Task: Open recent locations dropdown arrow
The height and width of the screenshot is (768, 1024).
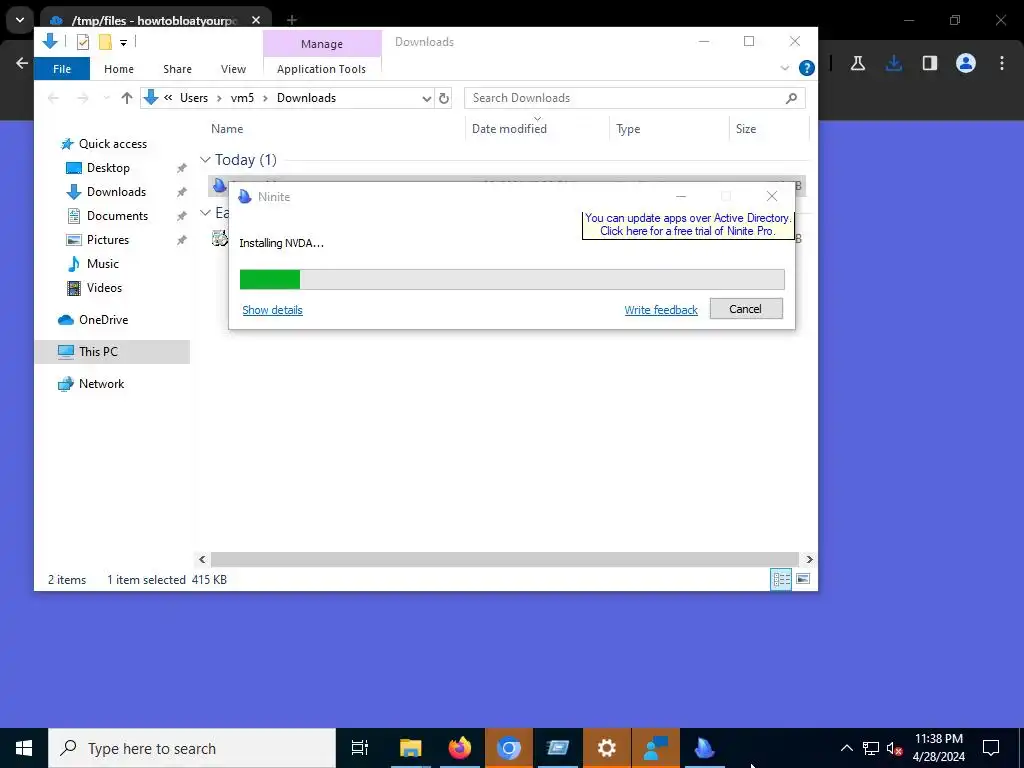Action: click(x=106, y=98)
